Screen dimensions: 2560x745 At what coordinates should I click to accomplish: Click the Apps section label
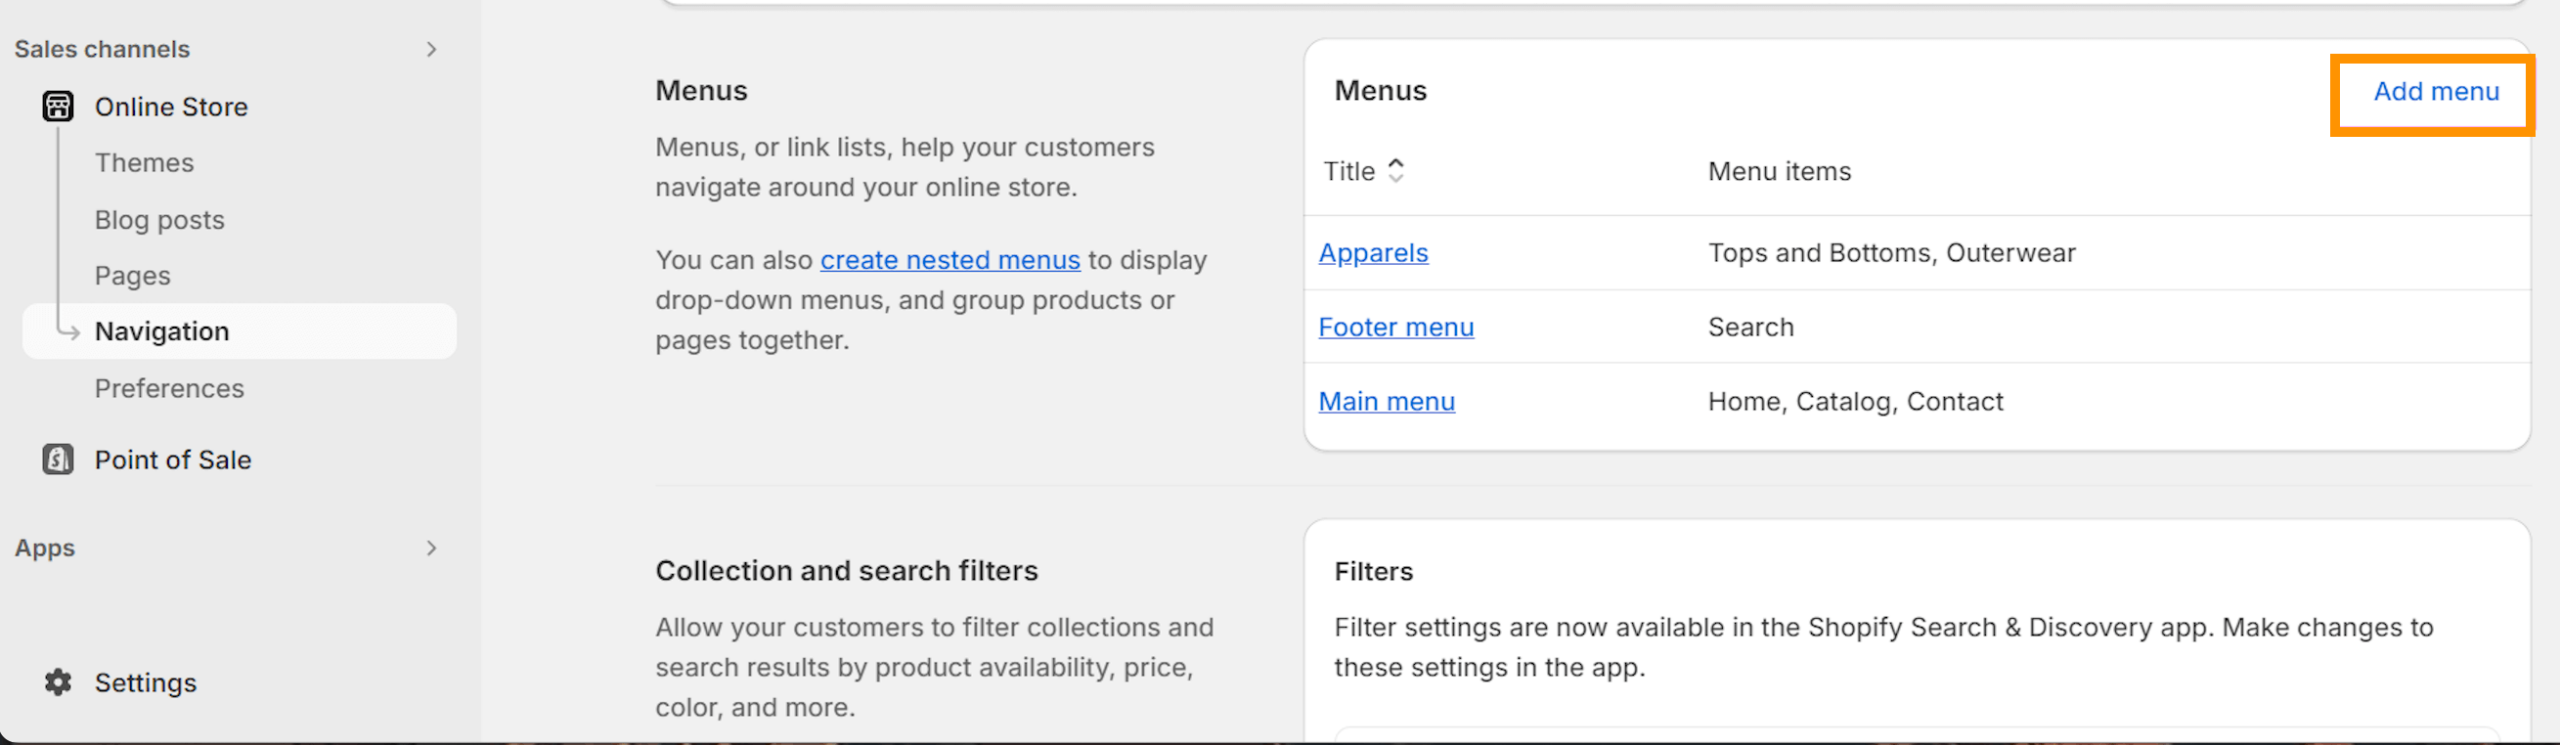point(45,548)
